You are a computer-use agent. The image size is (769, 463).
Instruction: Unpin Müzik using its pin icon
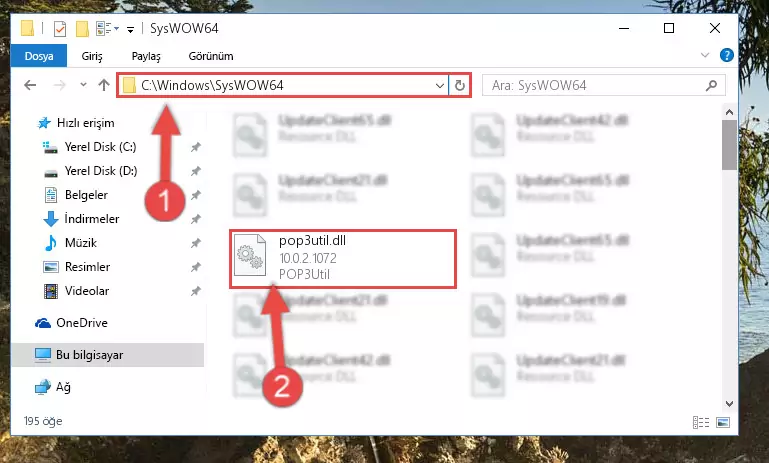pyautogui.click(x=196, y=243)
